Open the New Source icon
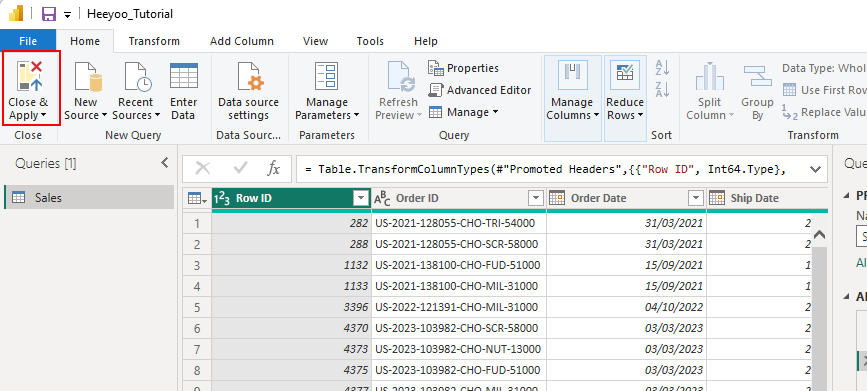867x391 pixels. 87,76
